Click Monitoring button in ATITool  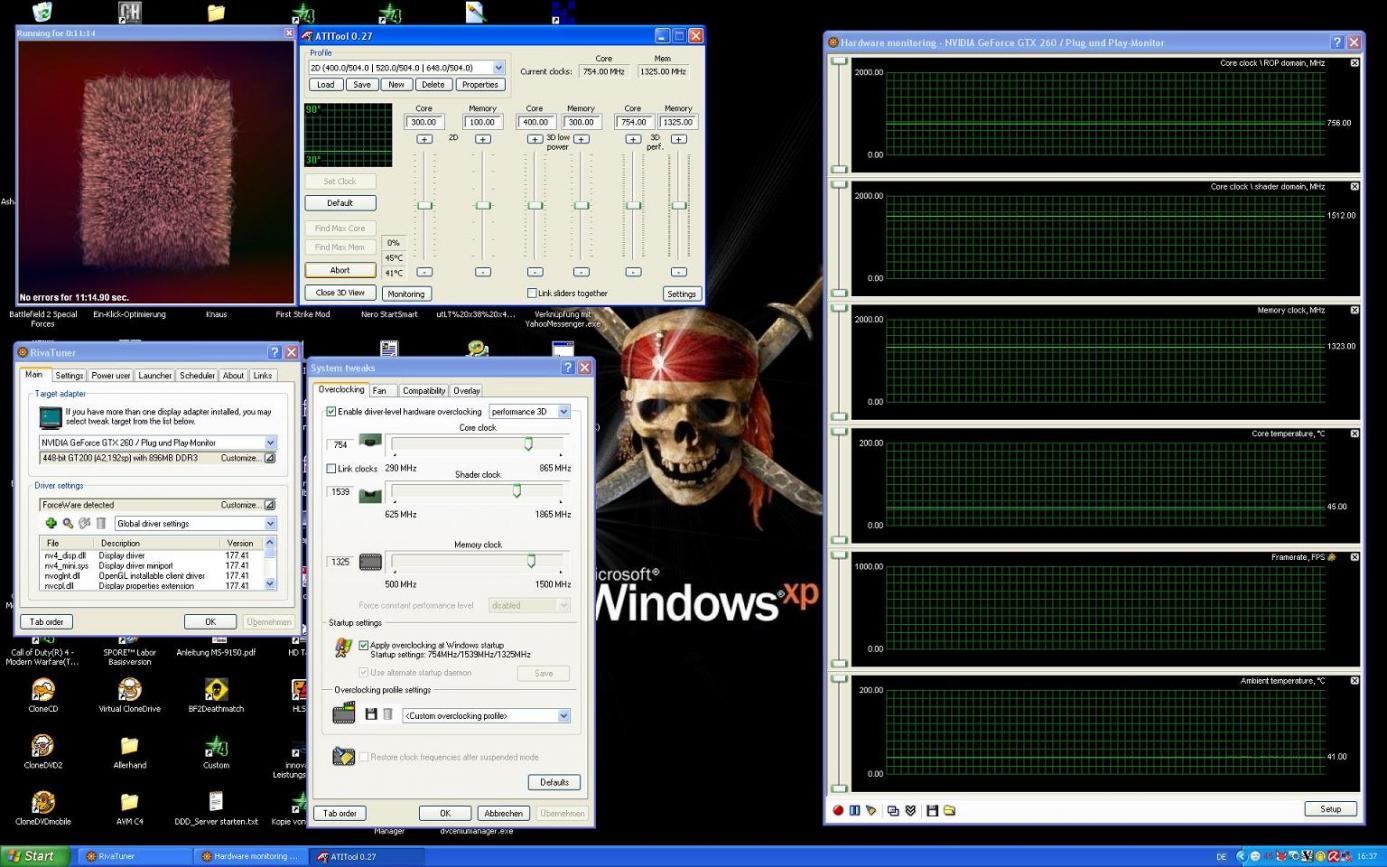tap(406, 294)
